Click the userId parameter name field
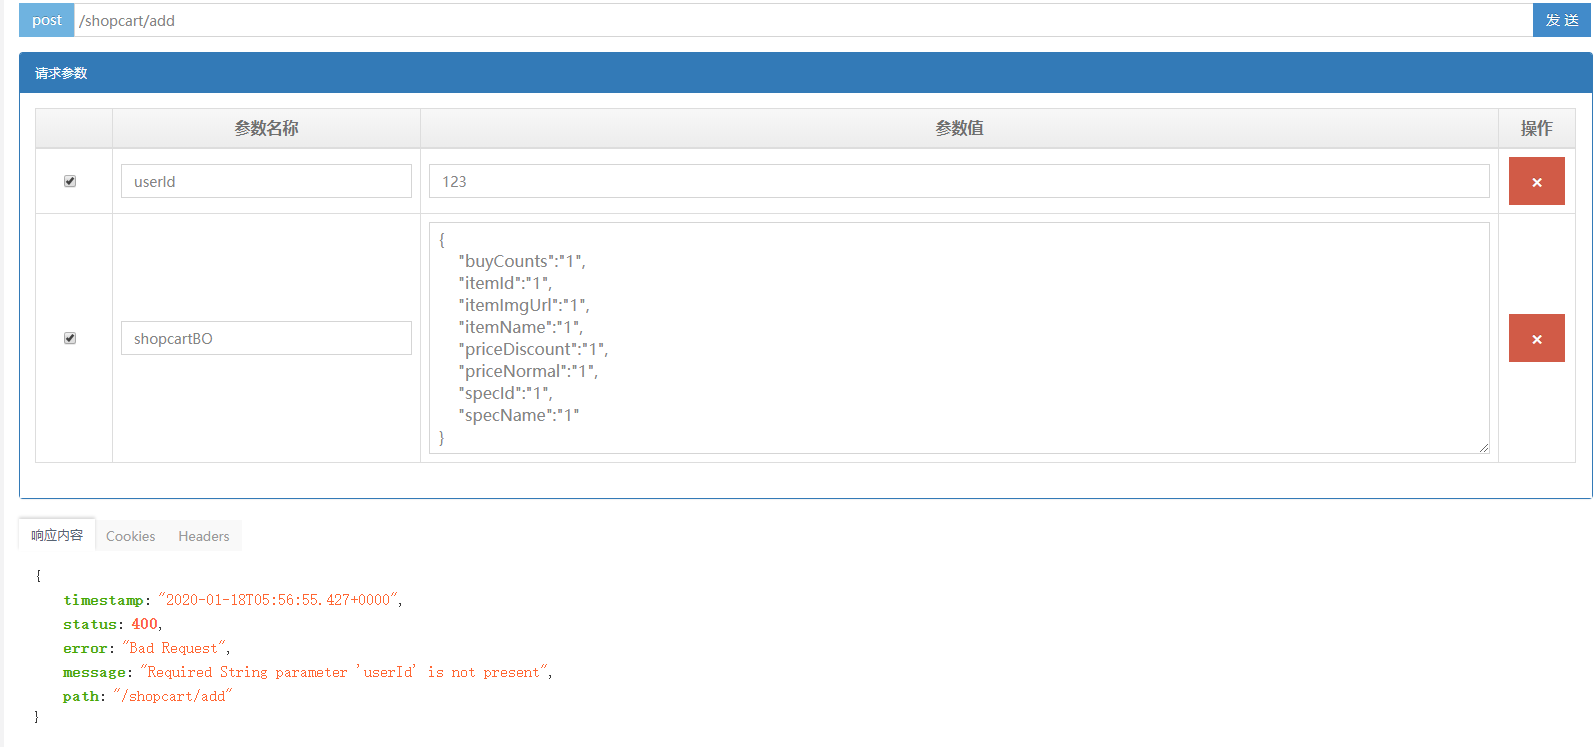 (266, 181)
